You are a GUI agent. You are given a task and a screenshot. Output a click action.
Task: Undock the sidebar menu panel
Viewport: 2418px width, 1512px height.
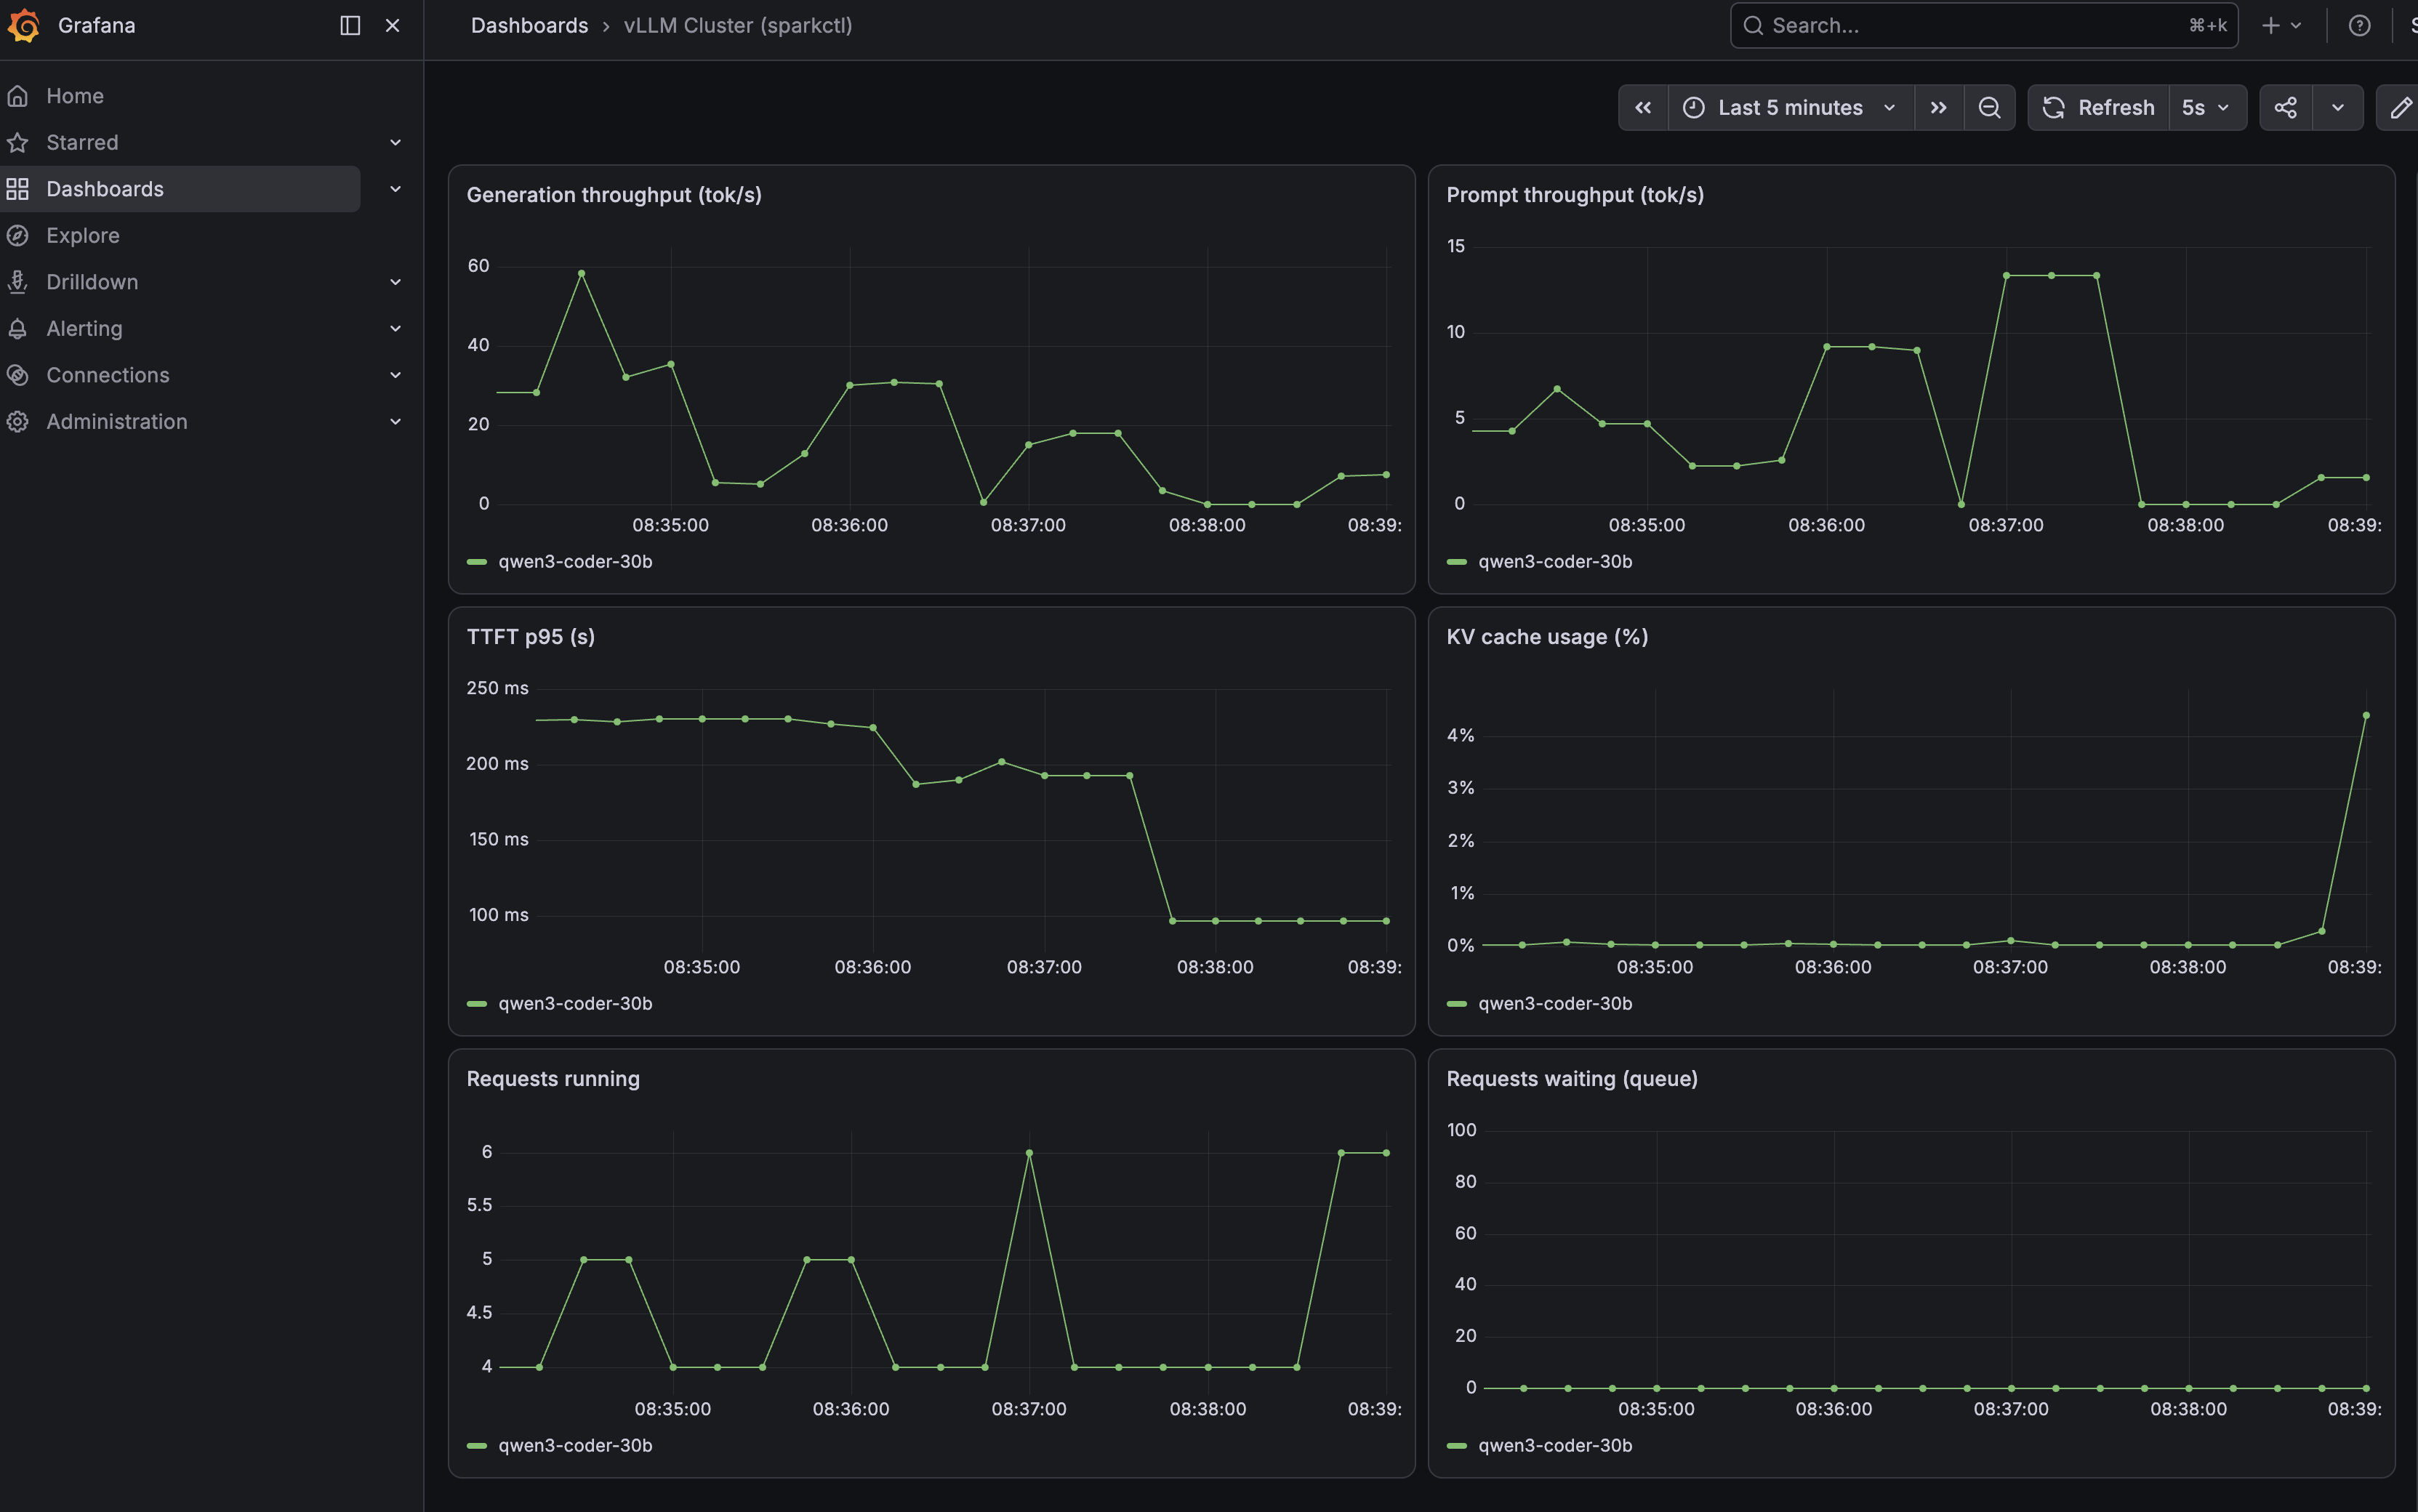[350, 26]
